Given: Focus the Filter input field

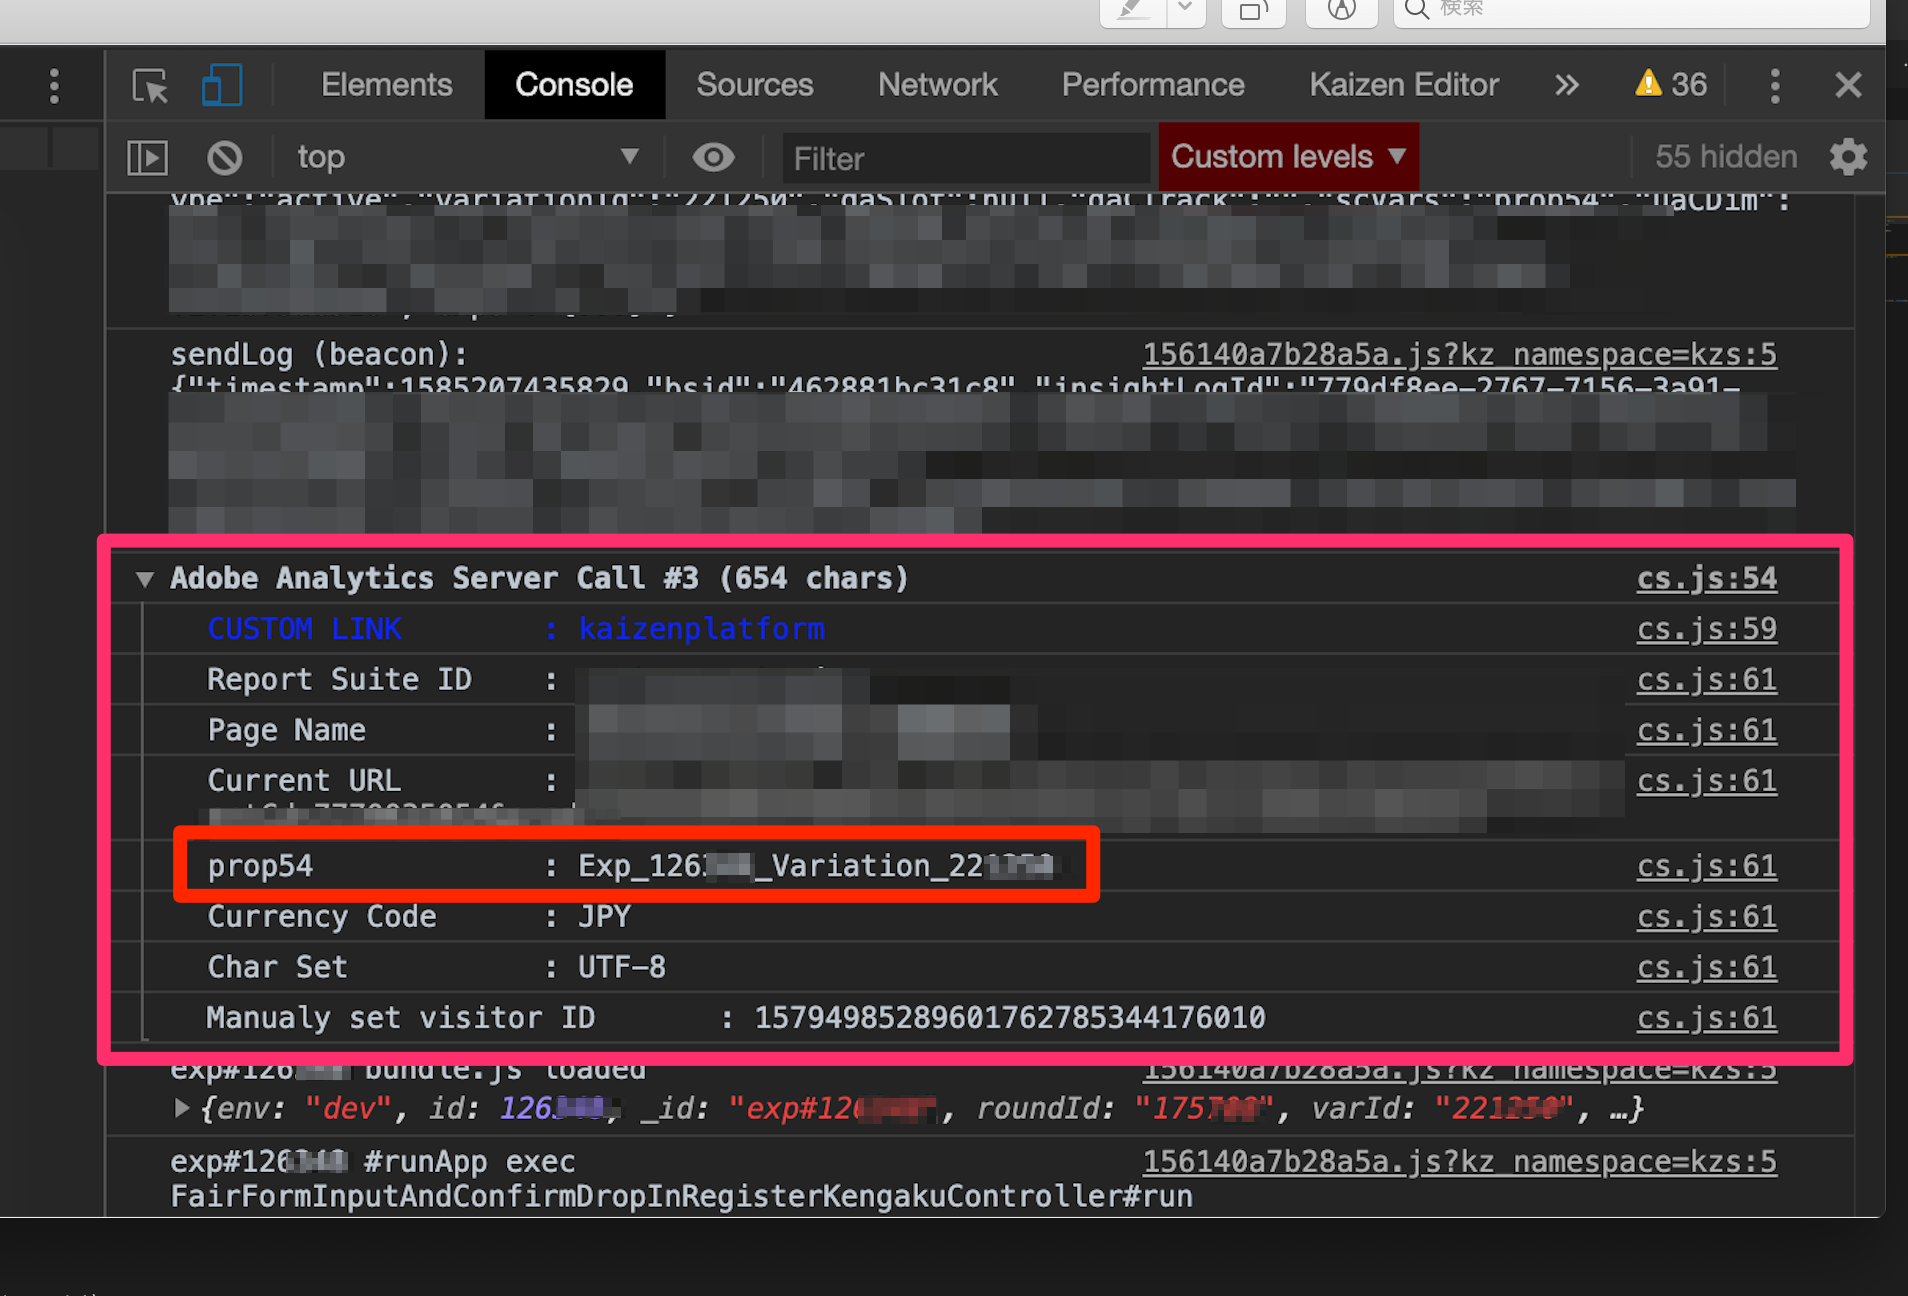Looking at the screenshot, I should (967, 158).
